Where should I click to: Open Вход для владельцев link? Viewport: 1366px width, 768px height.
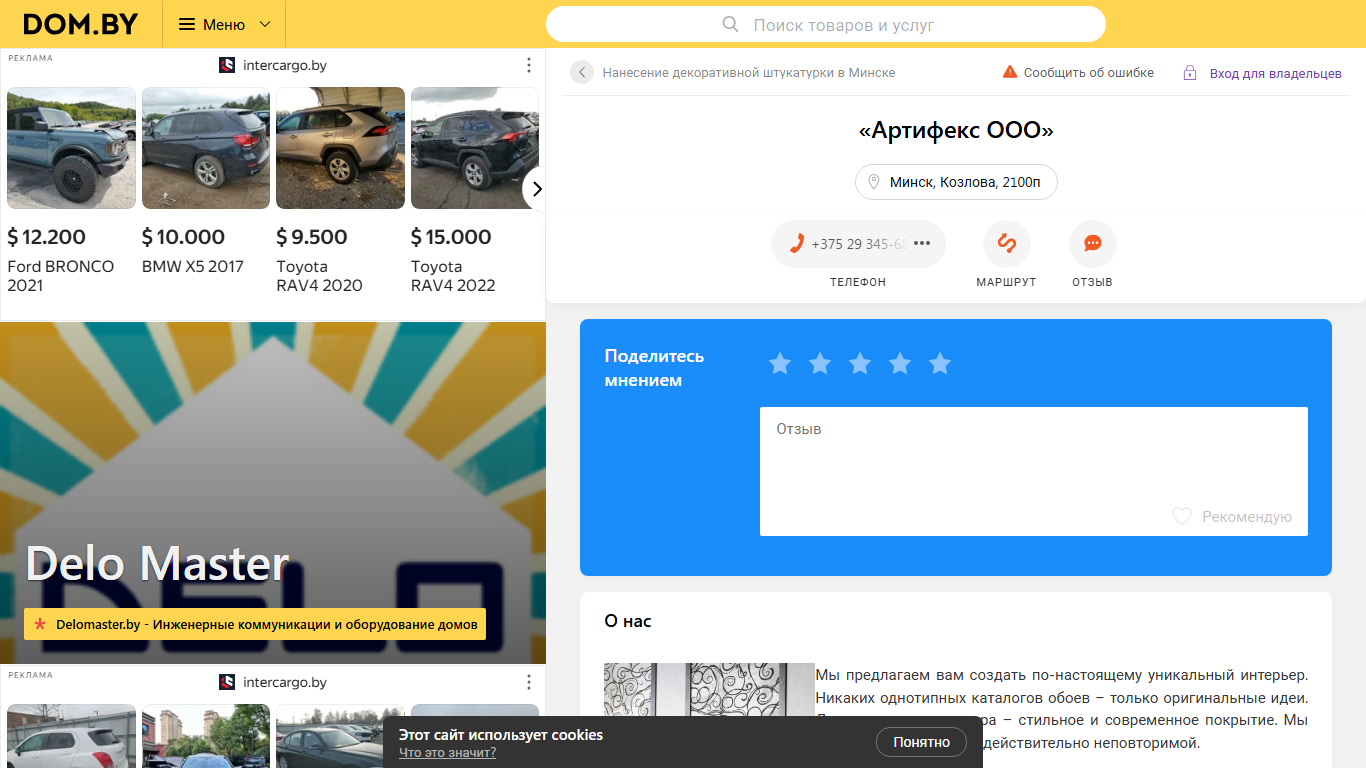[1276, 73]
